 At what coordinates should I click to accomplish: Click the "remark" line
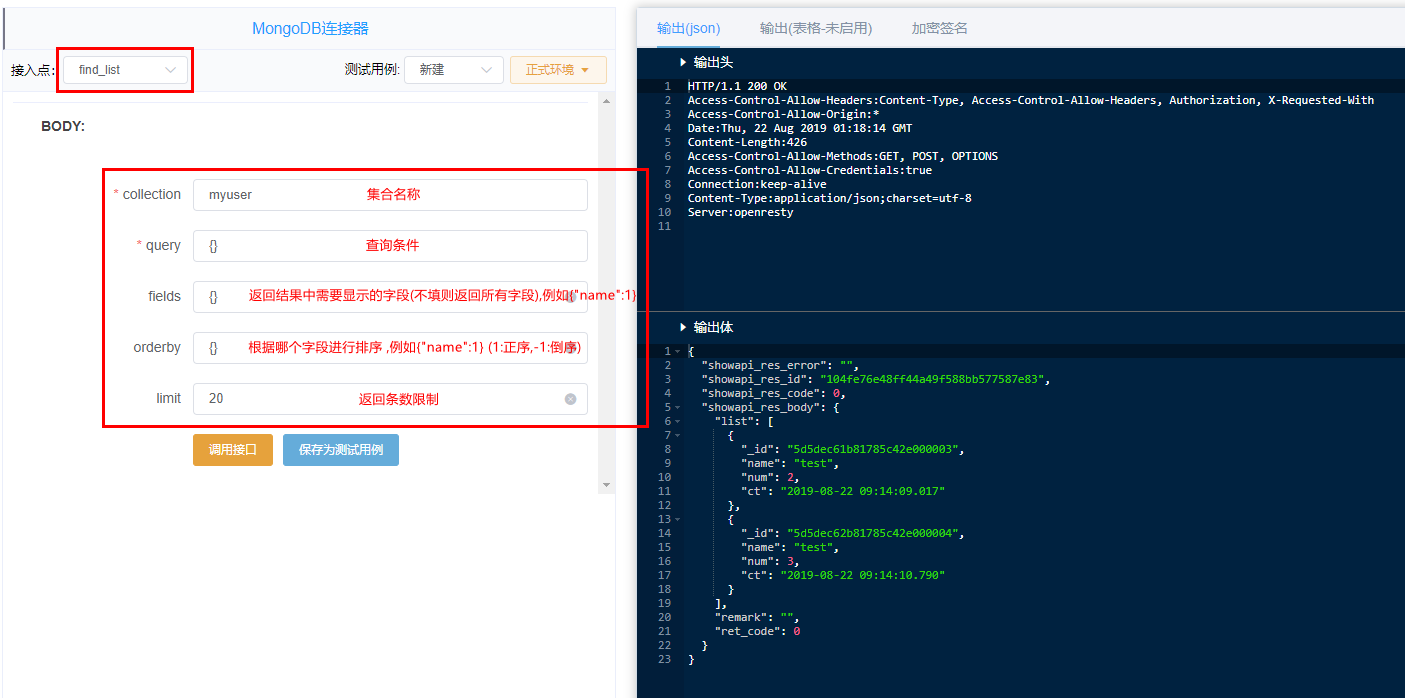pos(757,617)
